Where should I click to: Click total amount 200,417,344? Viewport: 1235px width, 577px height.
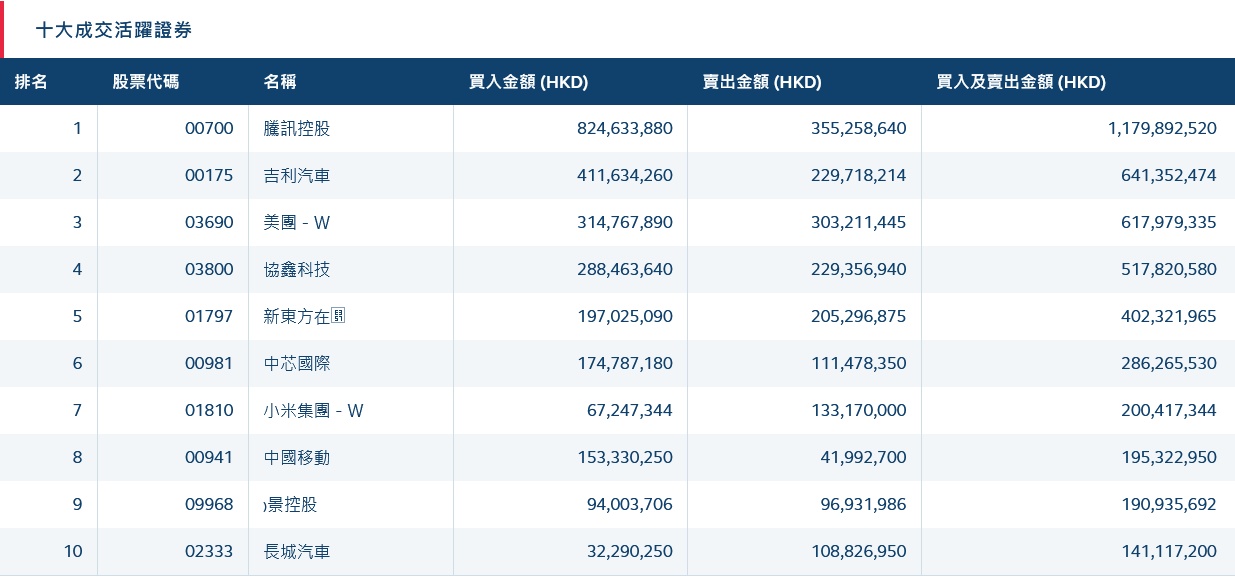pos(1169,410)
